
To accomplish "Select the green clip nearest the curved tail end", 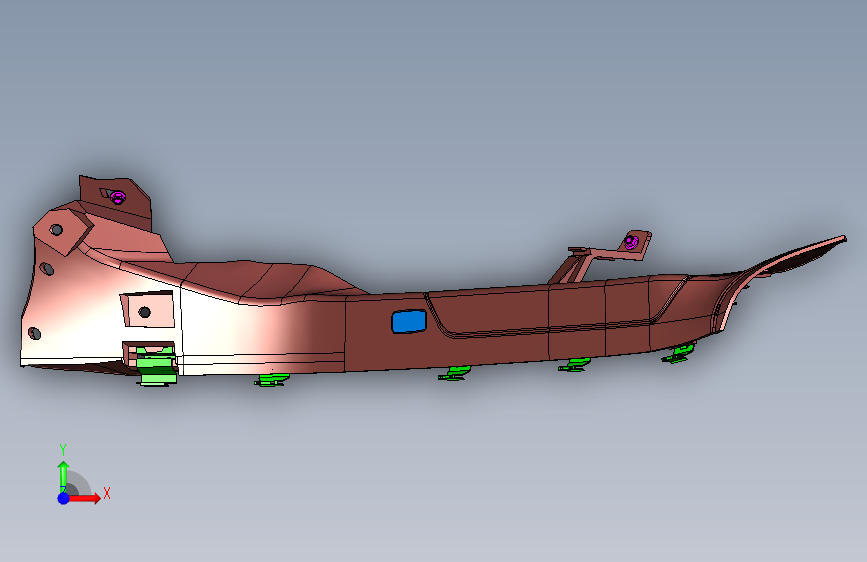I will tap(678, 354).
